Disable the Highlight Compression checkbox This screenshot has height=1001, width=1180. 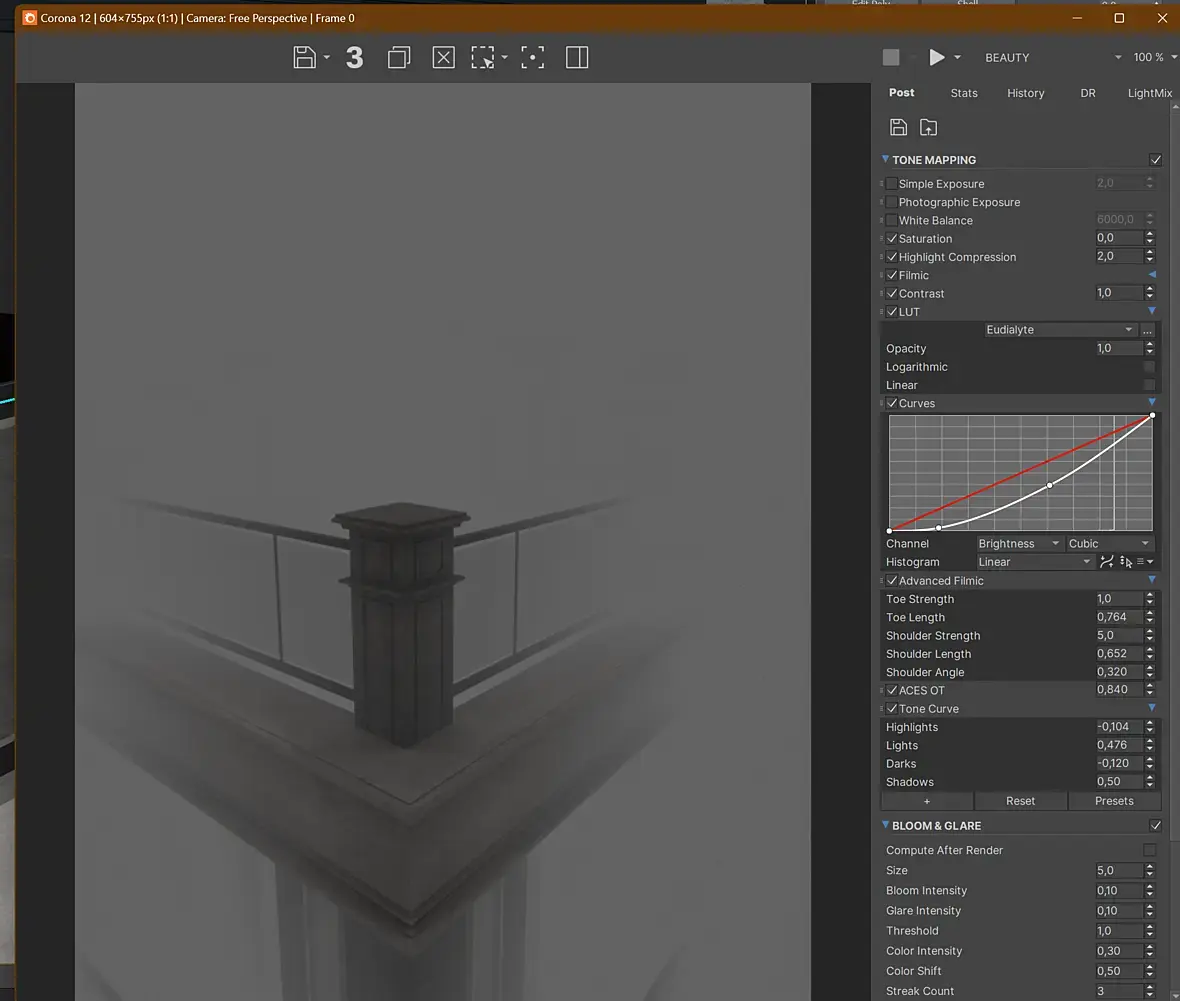[x=891, y=257]
